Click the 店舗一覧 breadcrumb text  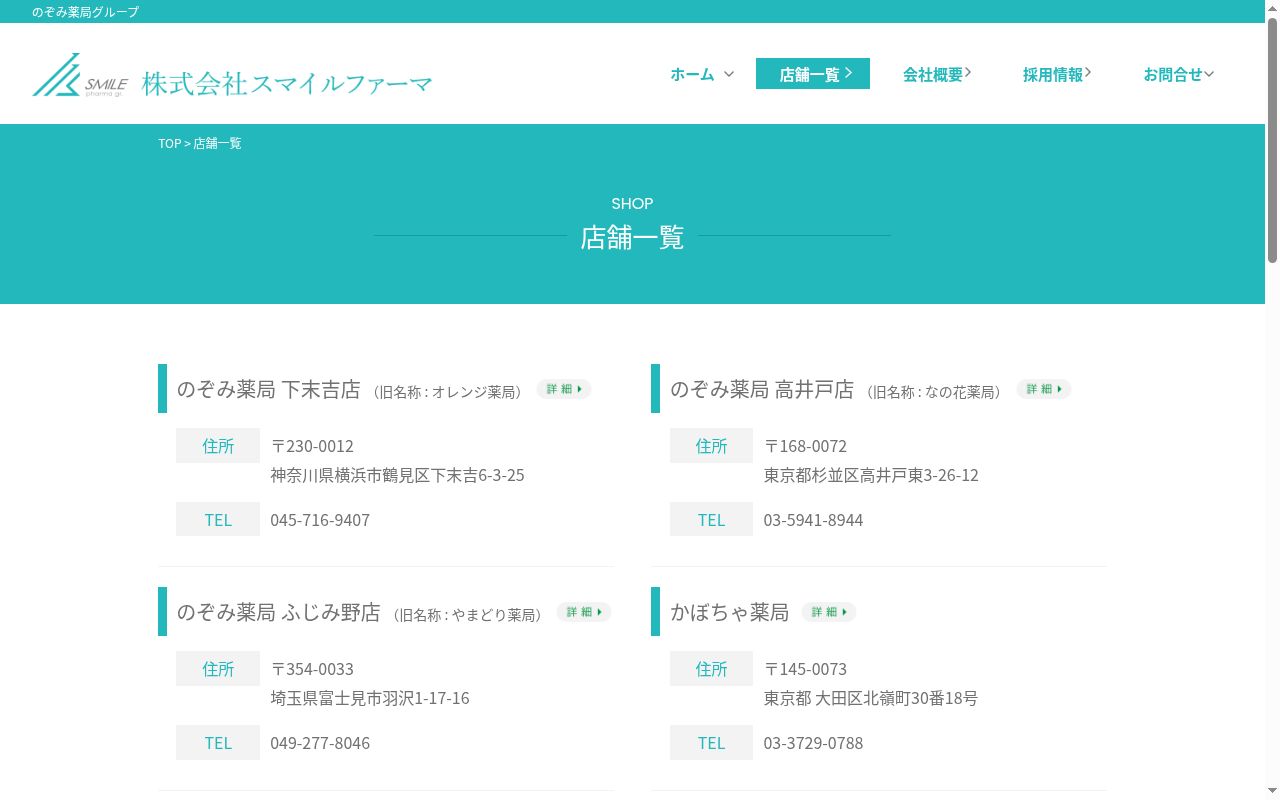(x=217, y=143)
